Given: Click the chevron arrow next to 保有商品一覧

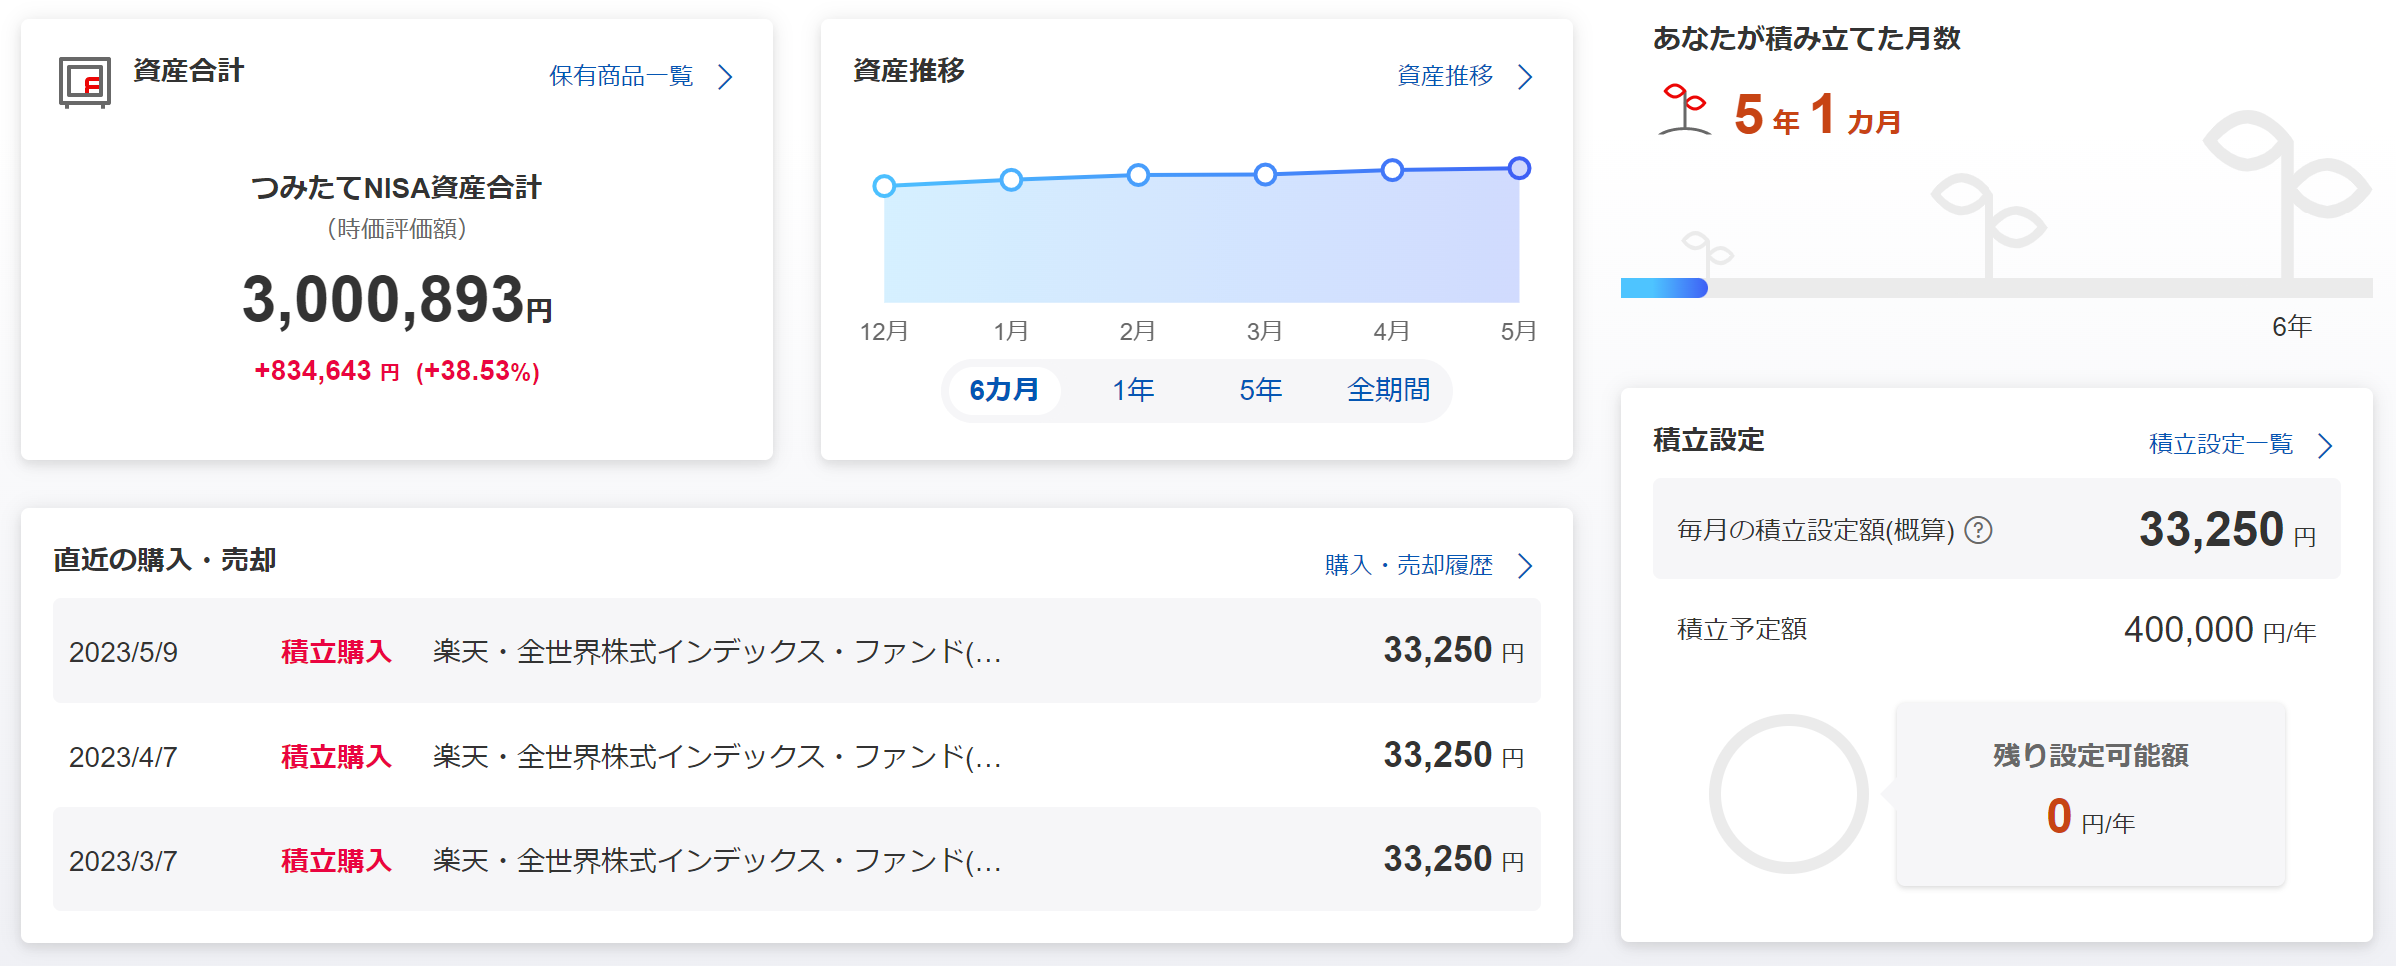Looking at the screenshot, I should coord(726,77).
